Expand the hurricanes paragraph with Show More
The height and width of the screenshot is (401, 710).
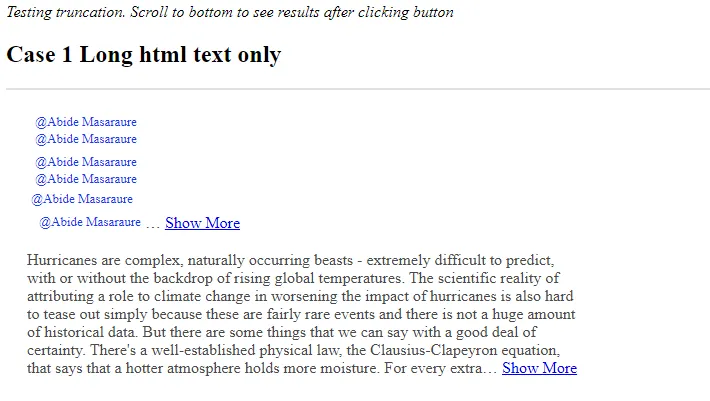click(x=539, y=368)
